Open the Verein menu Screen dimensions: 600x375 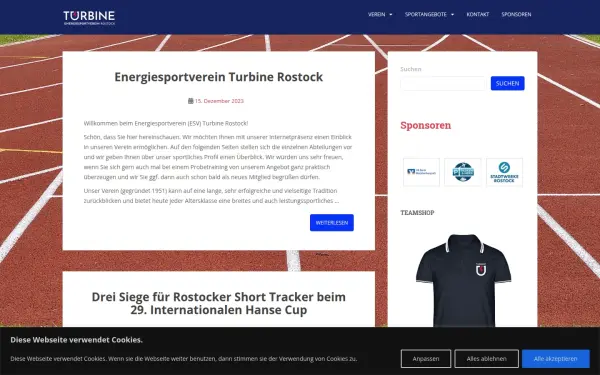coord(377,15)
